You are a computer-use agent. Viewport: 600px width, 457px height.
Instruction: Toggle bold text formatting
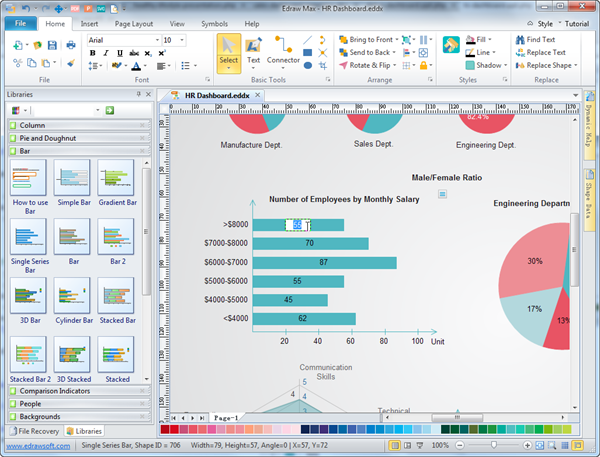92,53
